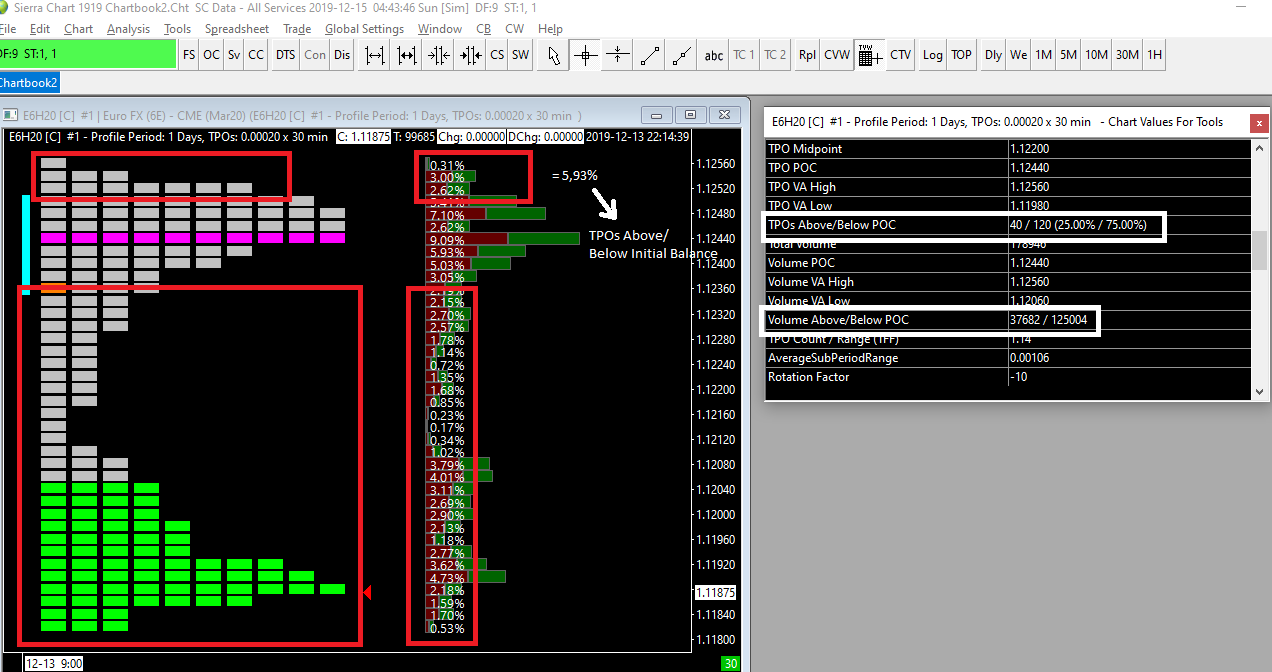
Task: Switch to the 1H timeframe
Action: point(1154,55)
